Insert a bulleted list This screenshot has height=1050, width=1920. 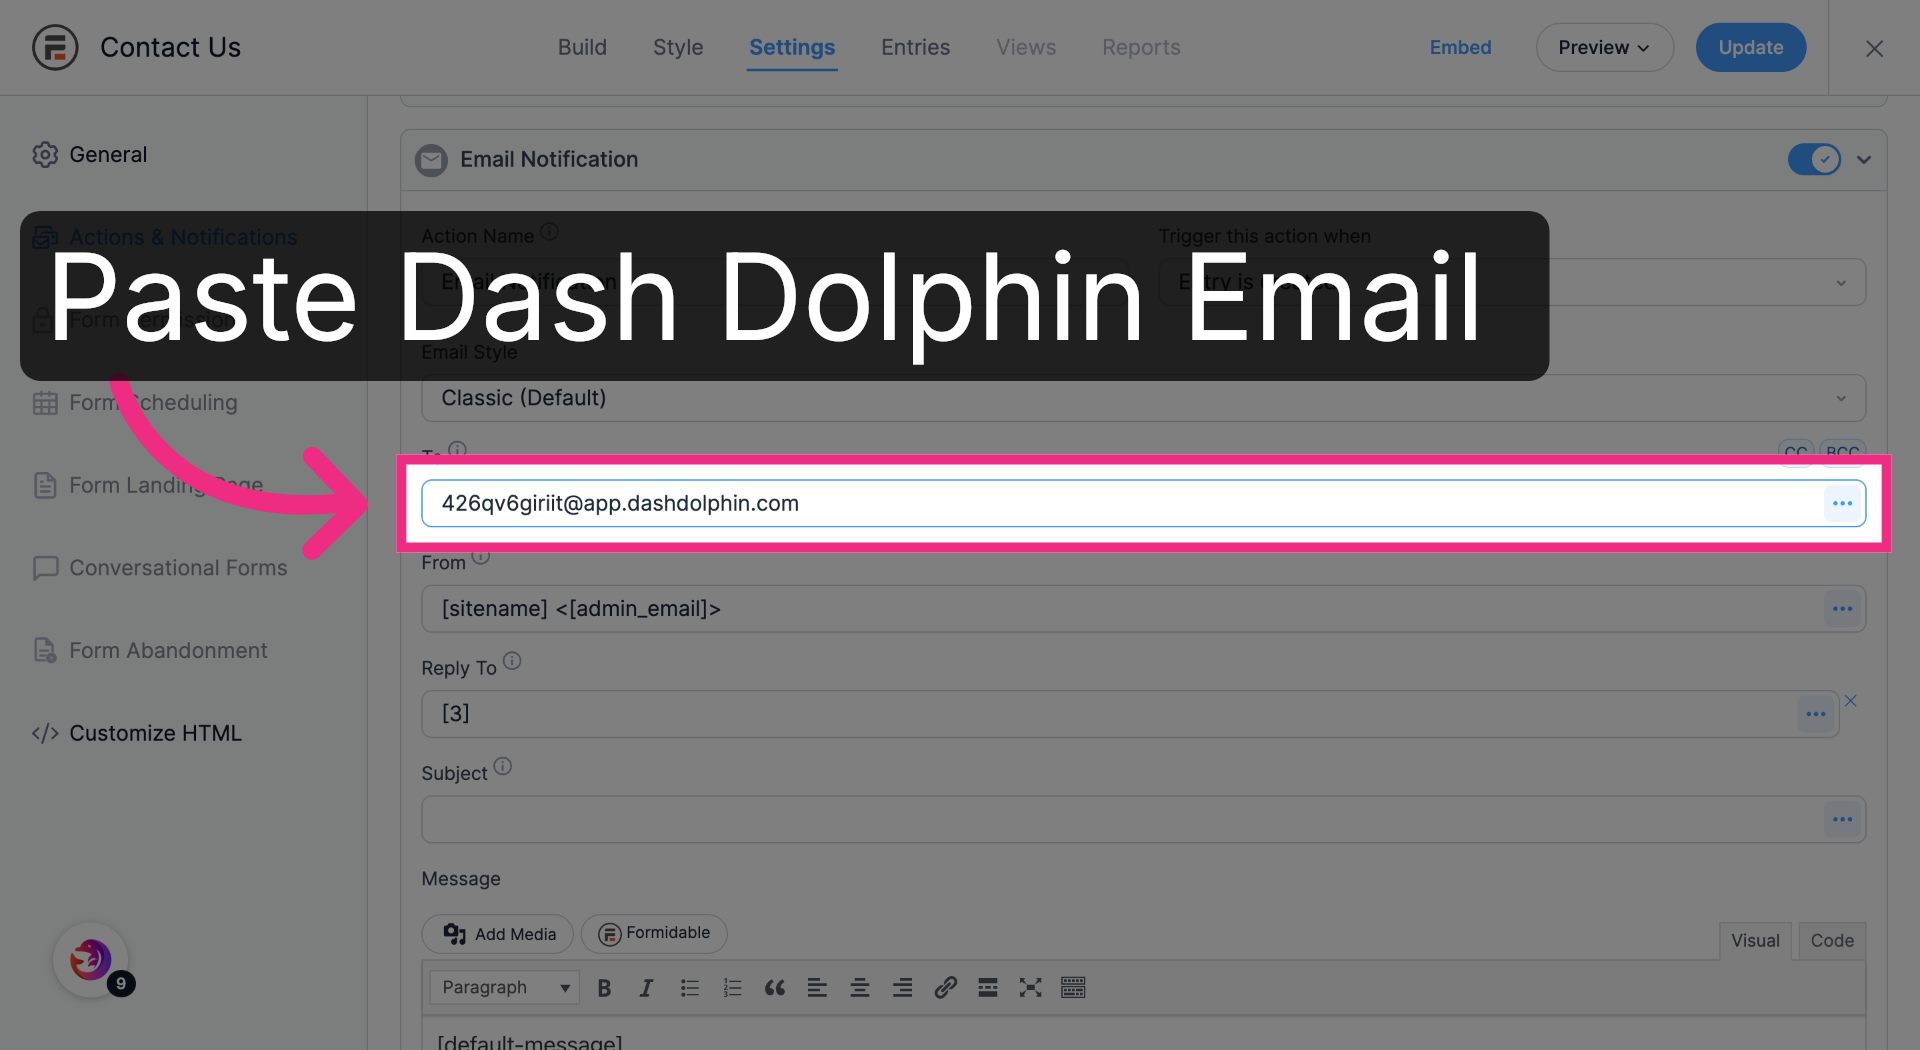pyautogui.click(x=690, y=988)
